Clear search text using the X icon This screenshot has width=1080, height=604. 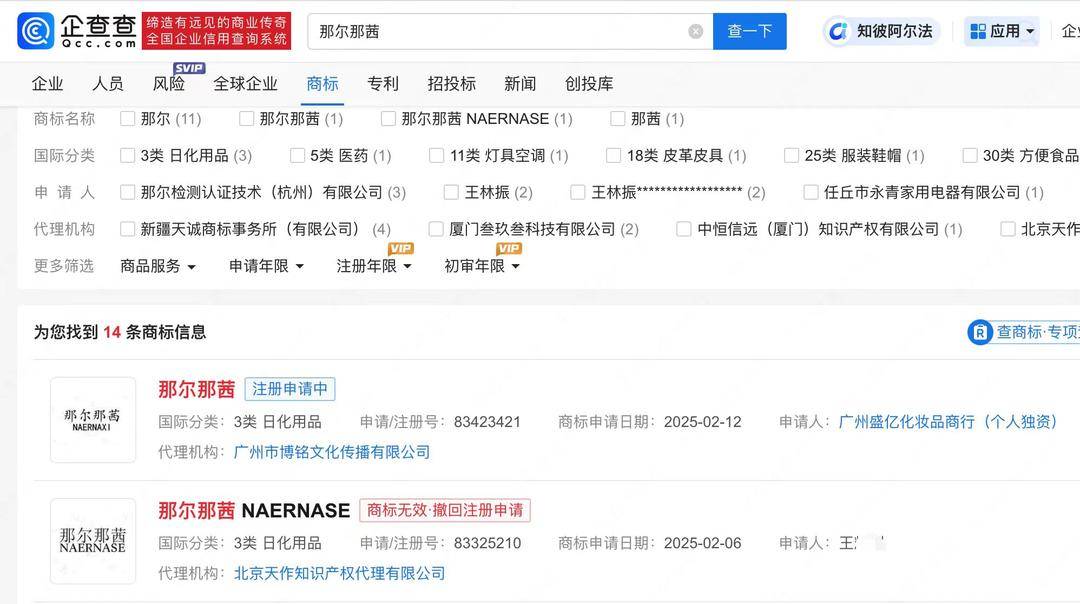tap(696, 30)
